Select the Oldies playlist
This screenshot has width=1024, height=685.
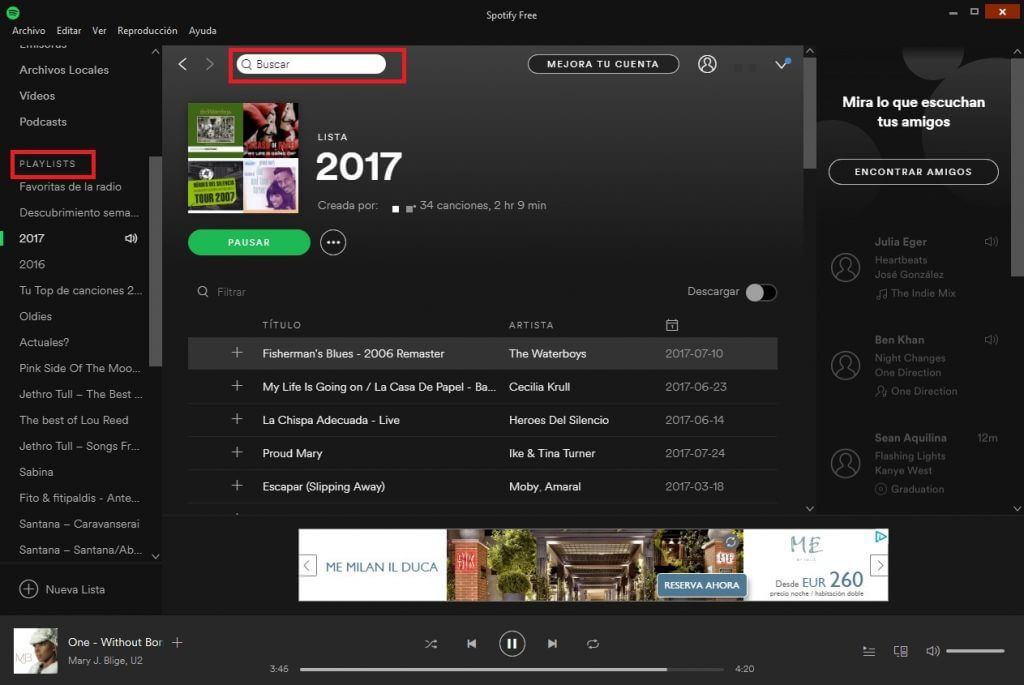tap(35, 316)
